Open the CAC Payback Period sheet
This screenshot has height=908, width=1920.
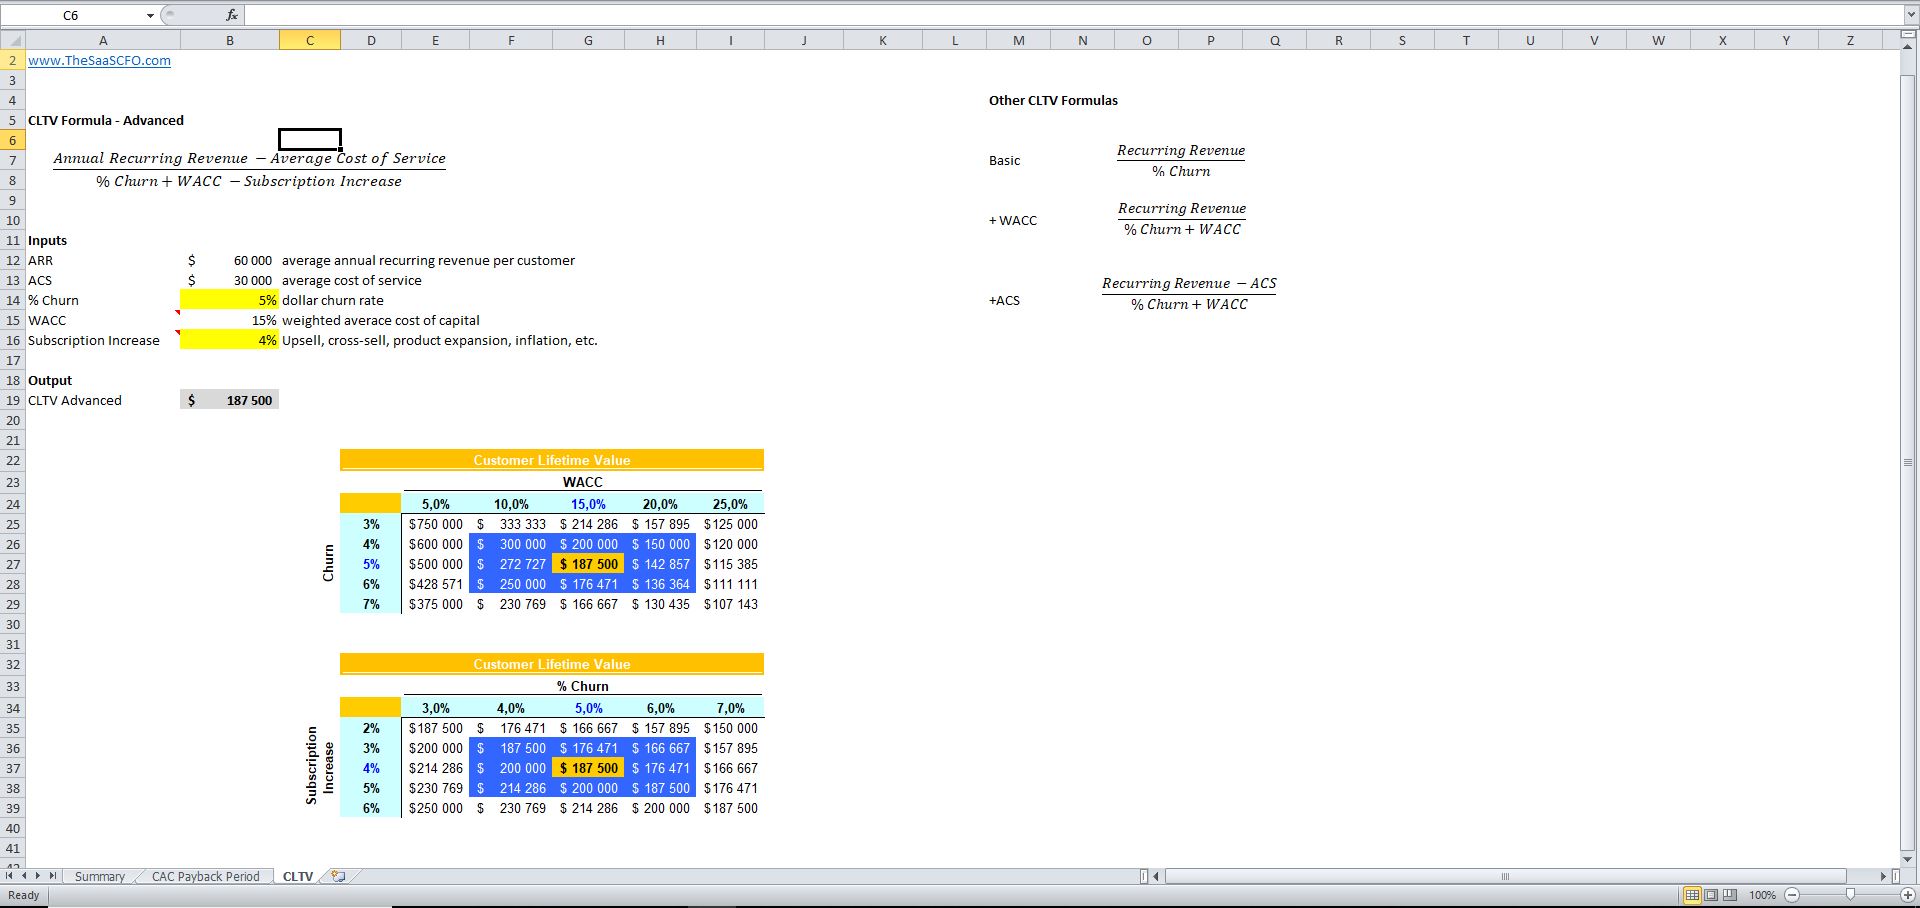click(x=204, y=876)
